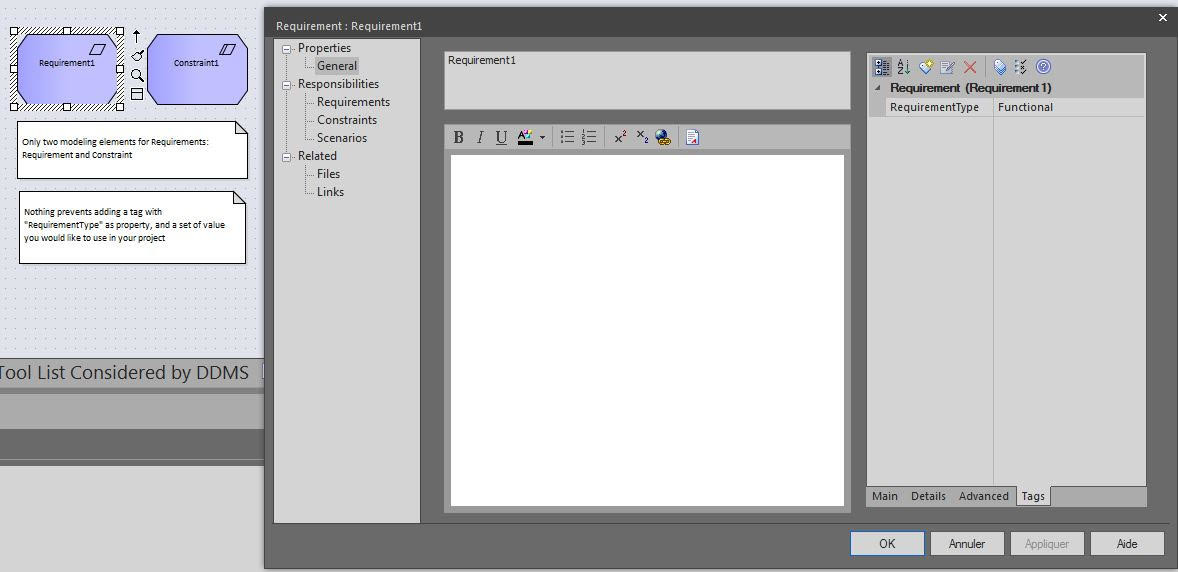Open Files under Related
Screen dimensions: 1178x572
pos(328,174)
